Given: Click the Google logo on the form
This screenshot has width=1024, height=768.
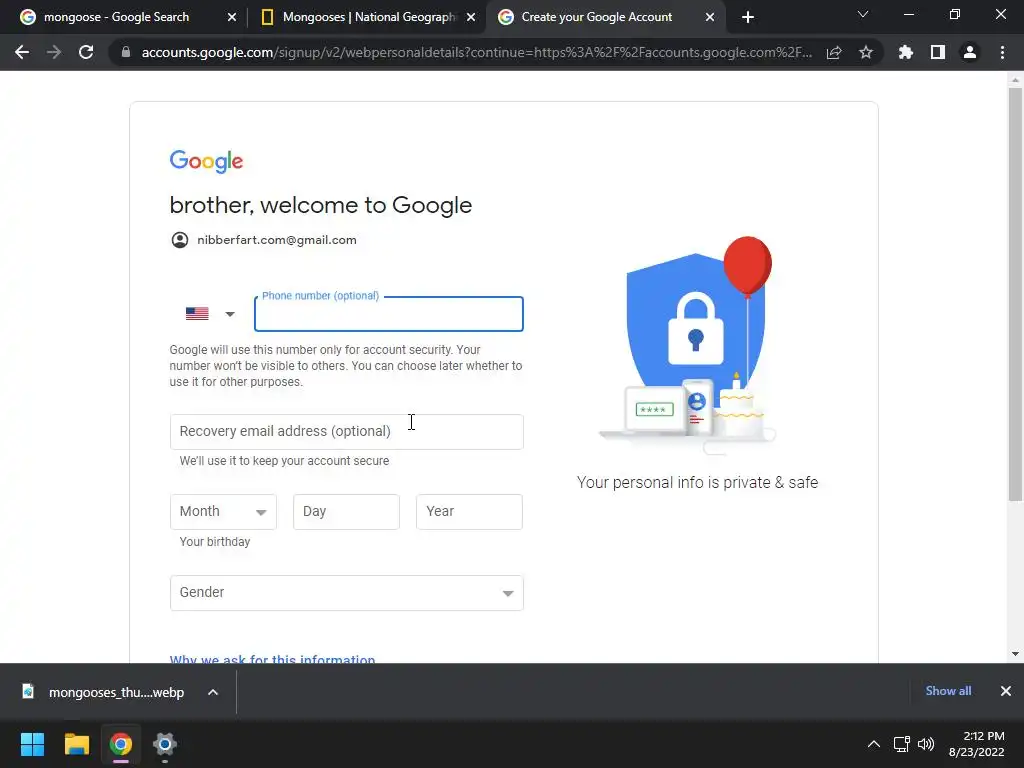Looking at the screenshot, I should (x=206, y=161).
